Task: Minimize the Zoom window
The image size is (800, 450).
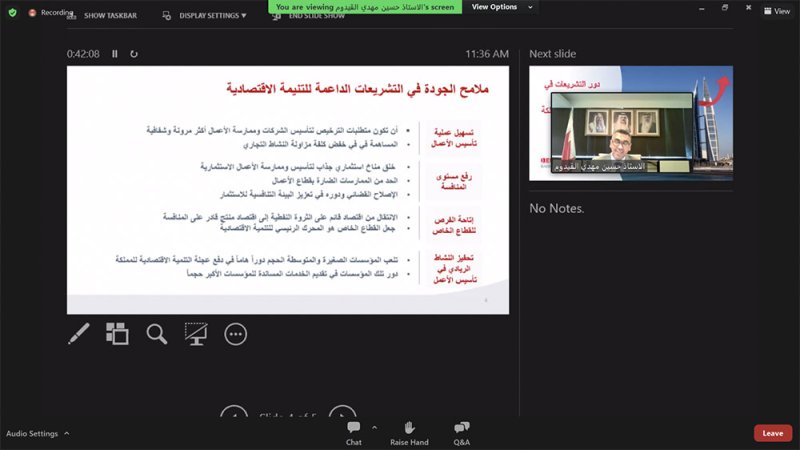Action: coord(702,8)
